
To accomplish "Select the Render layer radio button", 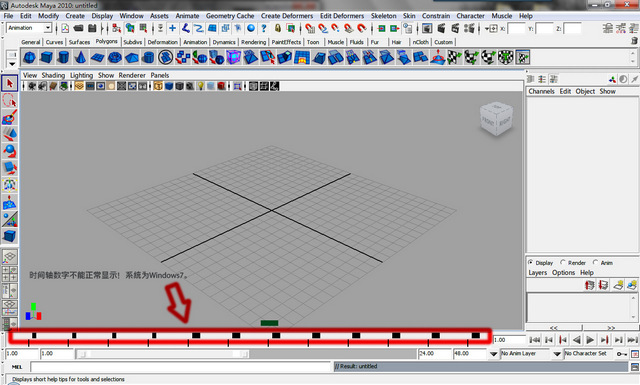I will [563, 262].
